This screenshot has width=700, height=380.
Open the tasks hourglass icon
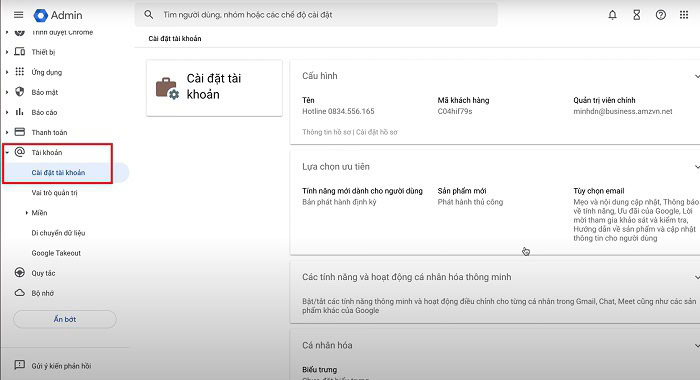pyautogui.click(x=637, y=15)
